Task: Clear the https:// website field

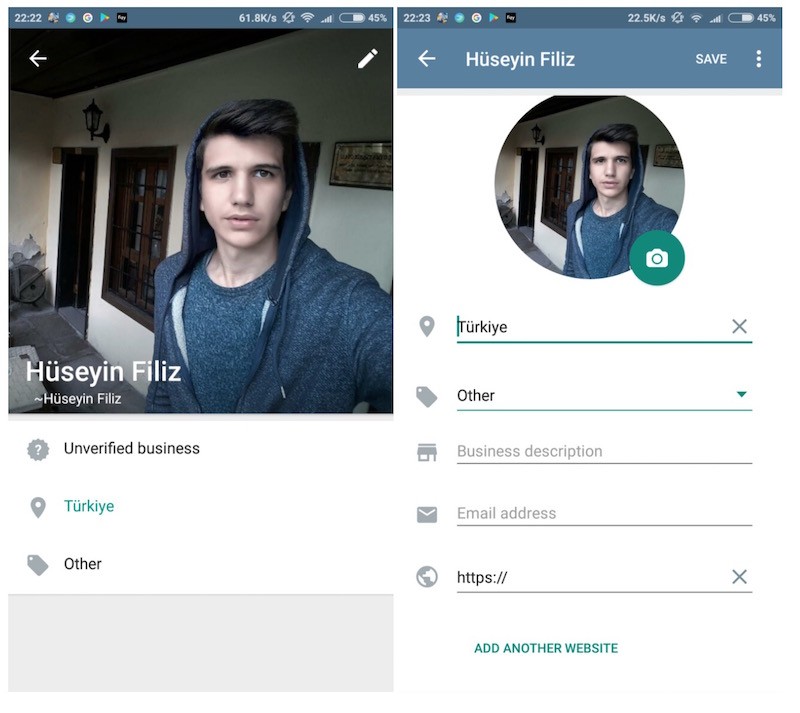Action: pos(739,577)
